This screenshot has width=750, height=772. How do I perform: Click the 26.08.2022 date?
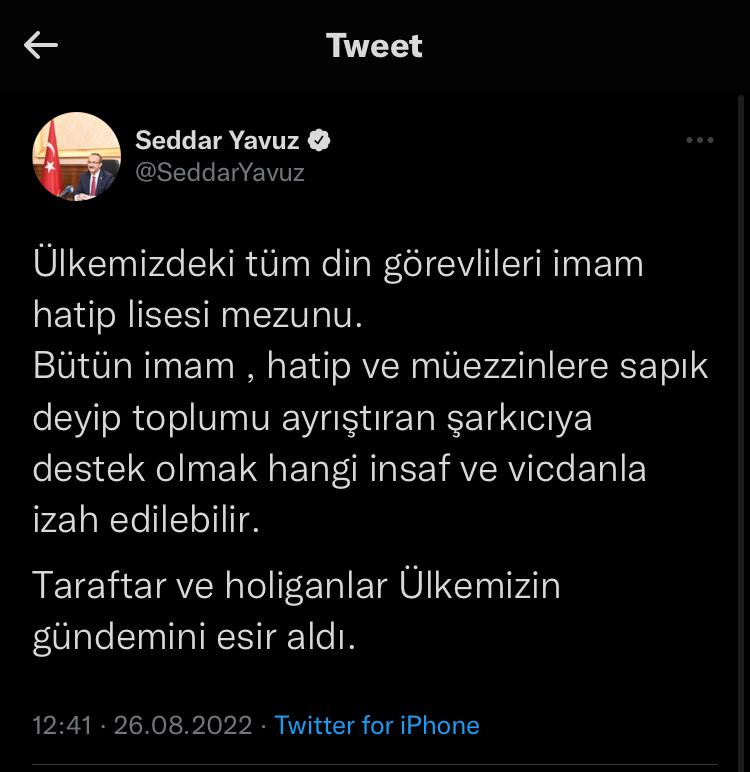[x=183, y=725]
